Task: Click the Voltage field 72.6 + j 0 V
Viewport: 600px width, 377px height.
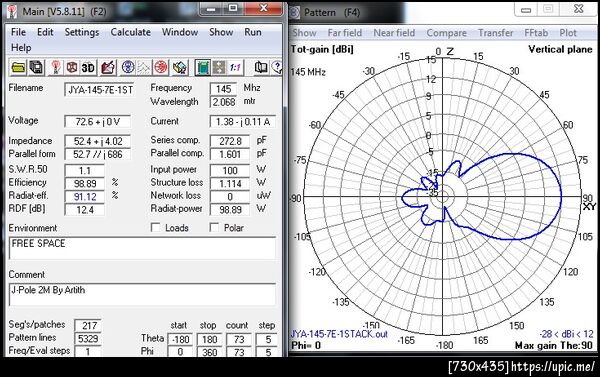Action: coord(98,122)
